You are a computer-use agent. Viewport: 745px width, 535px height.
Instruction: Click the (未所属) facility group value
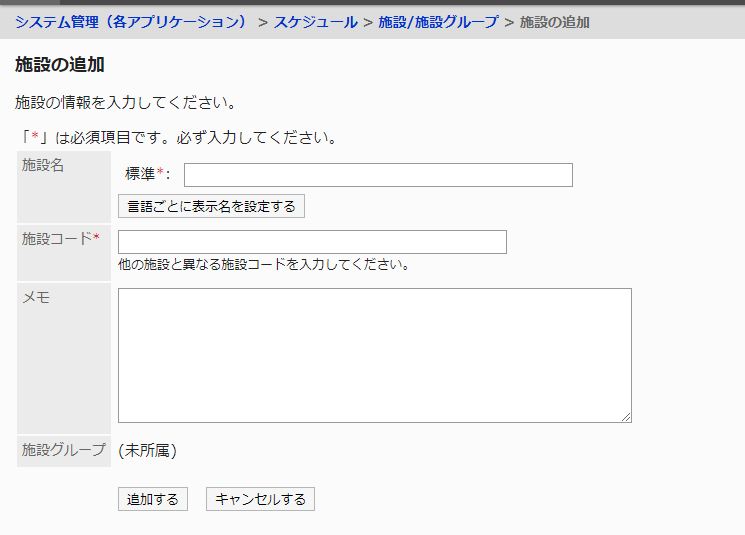point(147,451)
